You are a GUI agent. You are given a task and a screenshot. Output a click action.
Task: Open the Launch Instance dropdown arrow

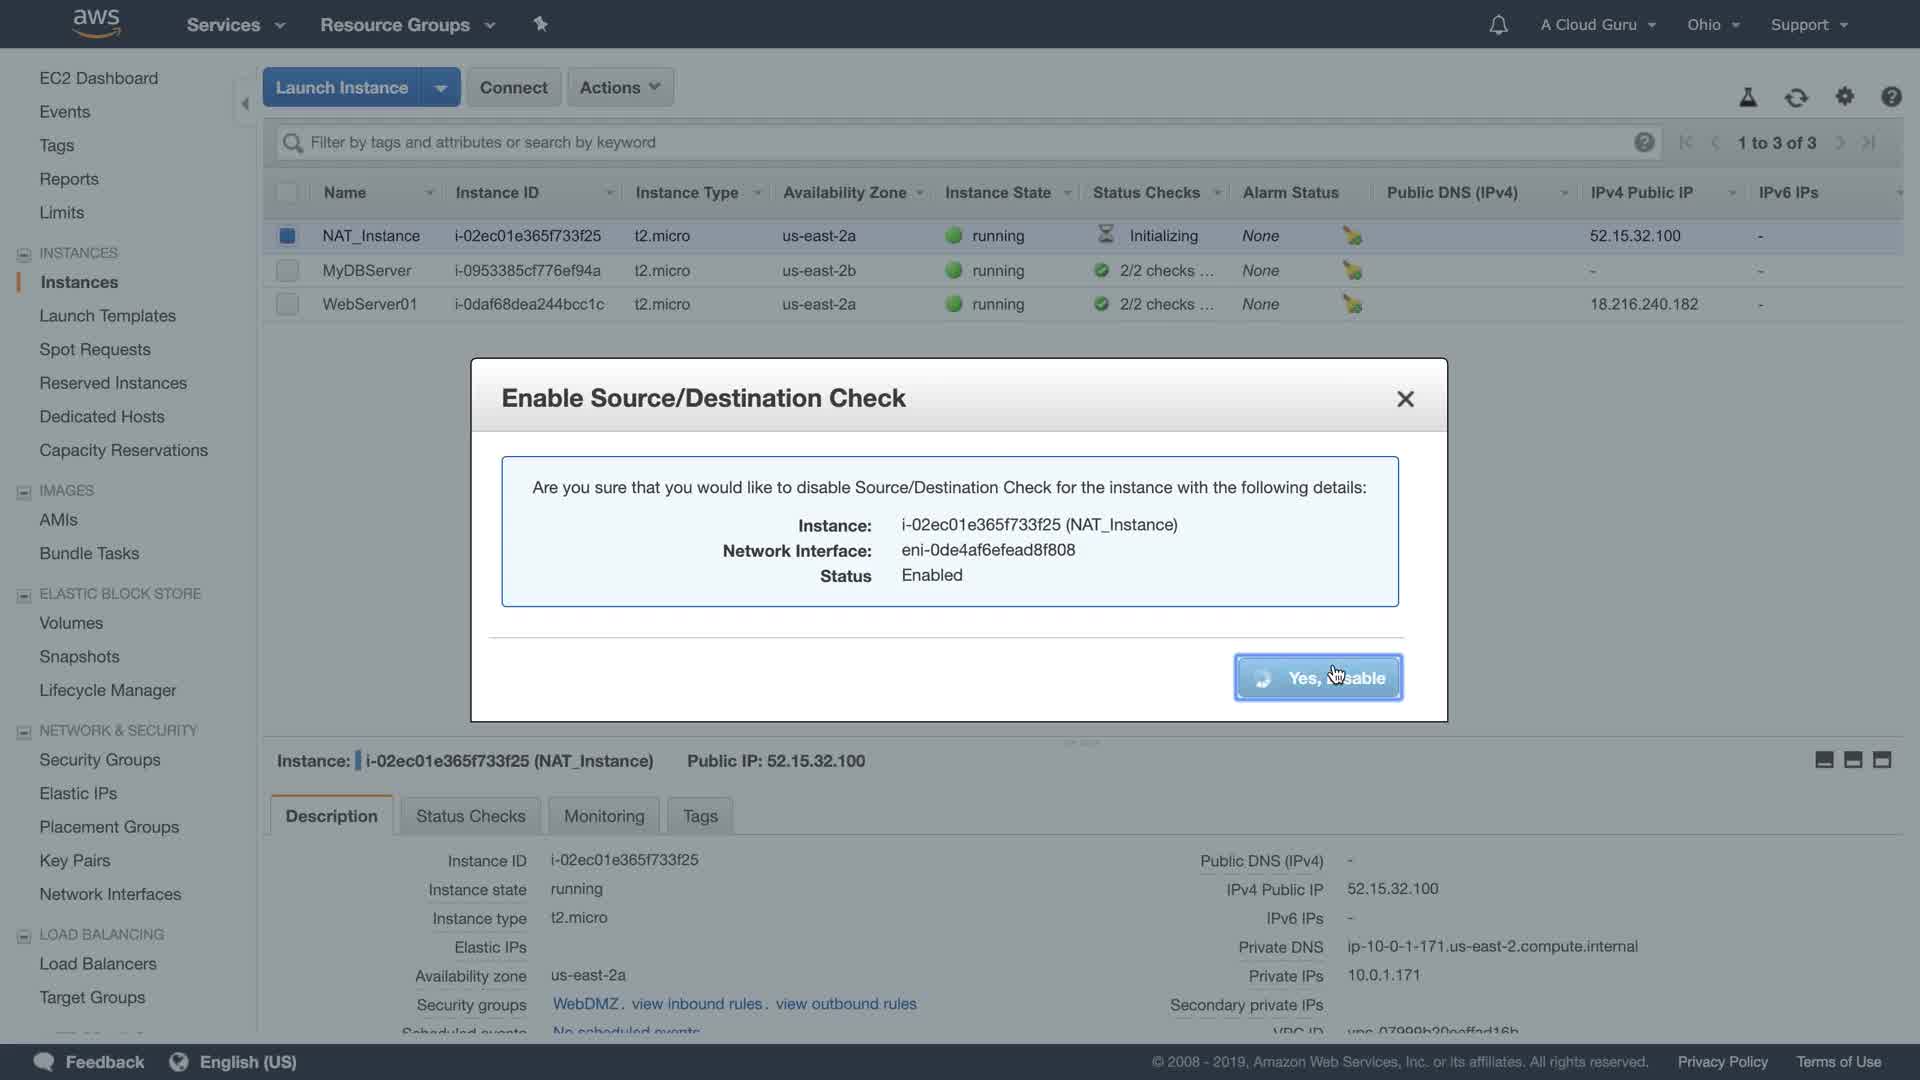point(440,87)
